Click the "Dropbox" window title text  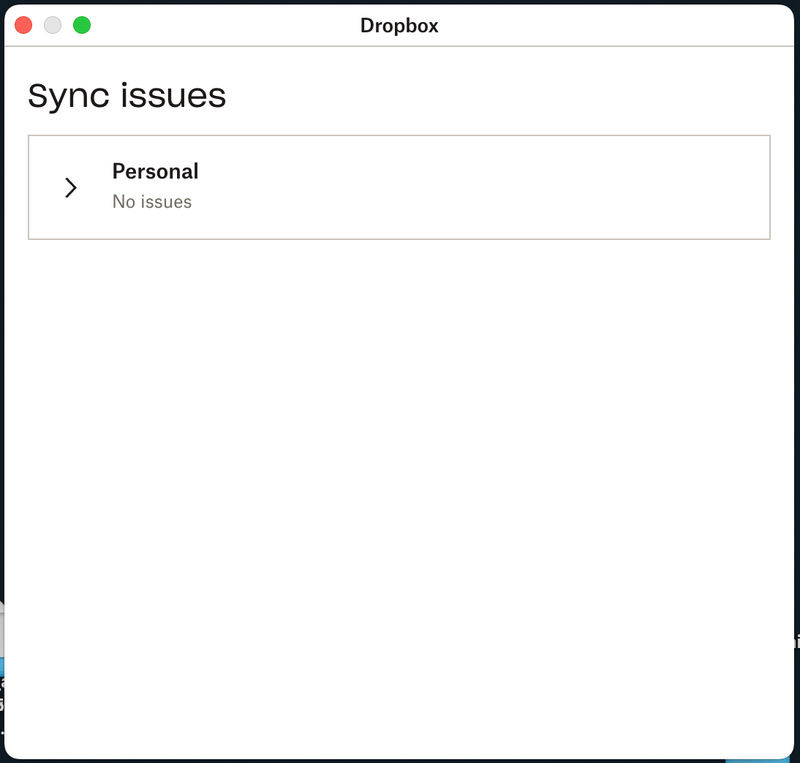tap(399, 25)
